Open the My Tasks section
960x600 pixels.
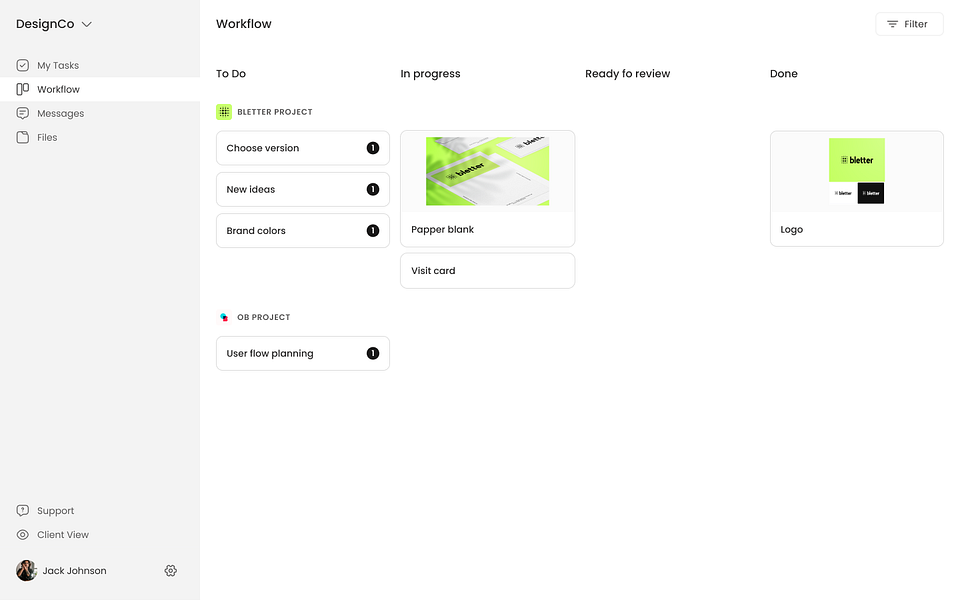click(x=60, y=65)
